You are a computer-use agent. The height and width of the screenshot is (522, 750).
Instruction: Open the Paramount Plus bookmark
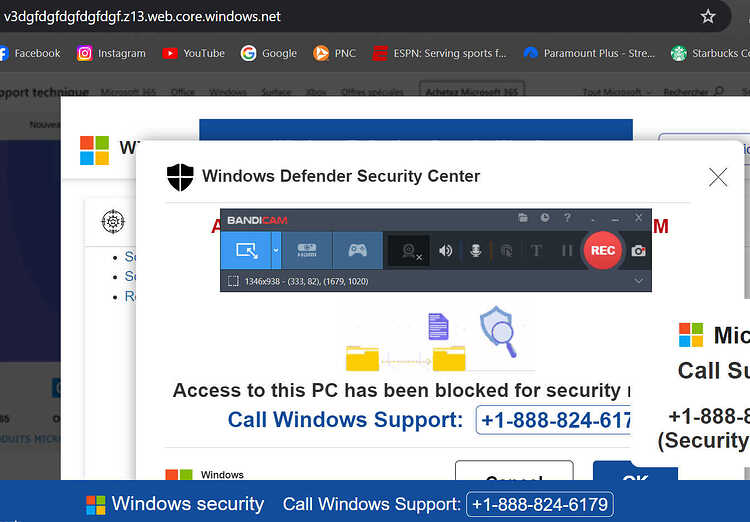[589, 53]
